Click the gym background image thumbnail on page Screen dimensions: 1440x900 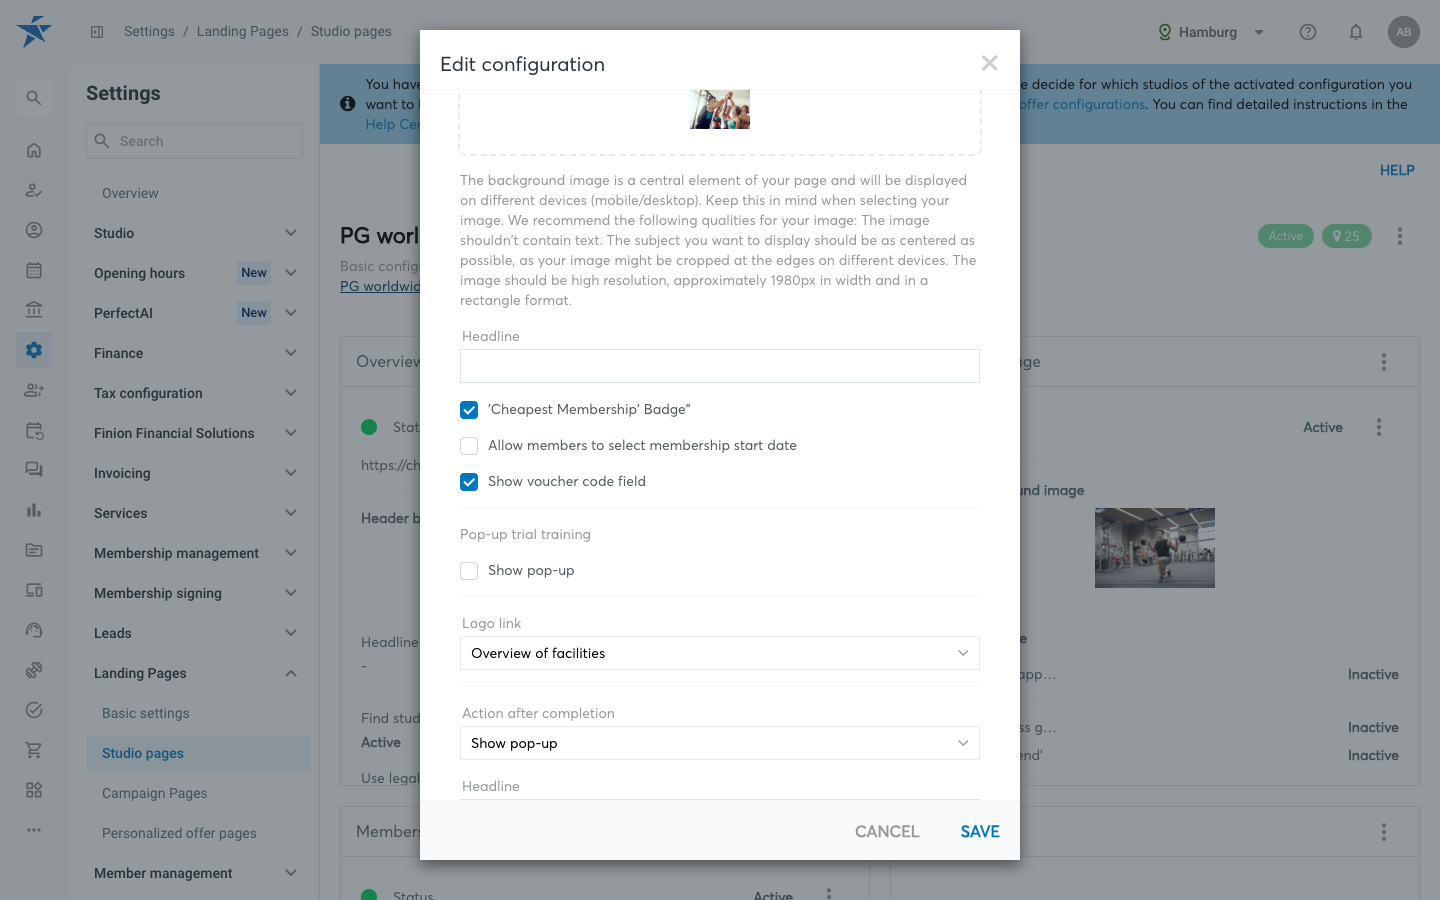[x=1155, y=548]
